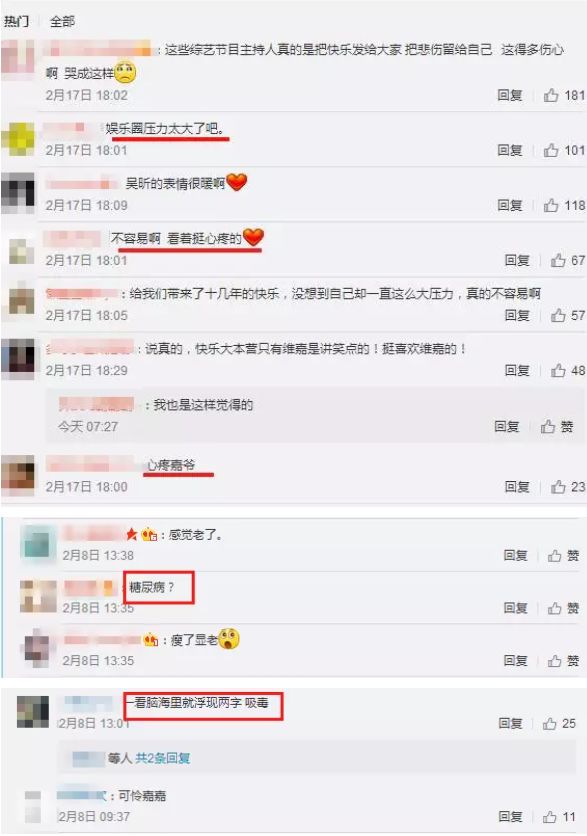Open avatar of 吴昕的表情很暖啊 commenter
Screen dimensions: 587x836
19,193
